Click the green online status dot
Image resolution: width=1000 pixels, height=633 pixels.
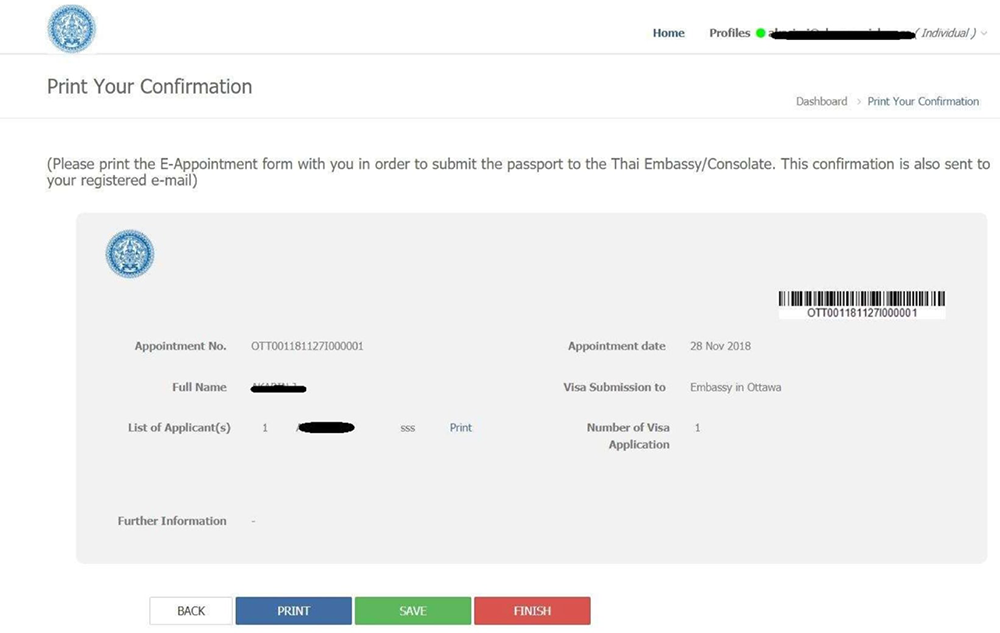(x=760, y=33)
